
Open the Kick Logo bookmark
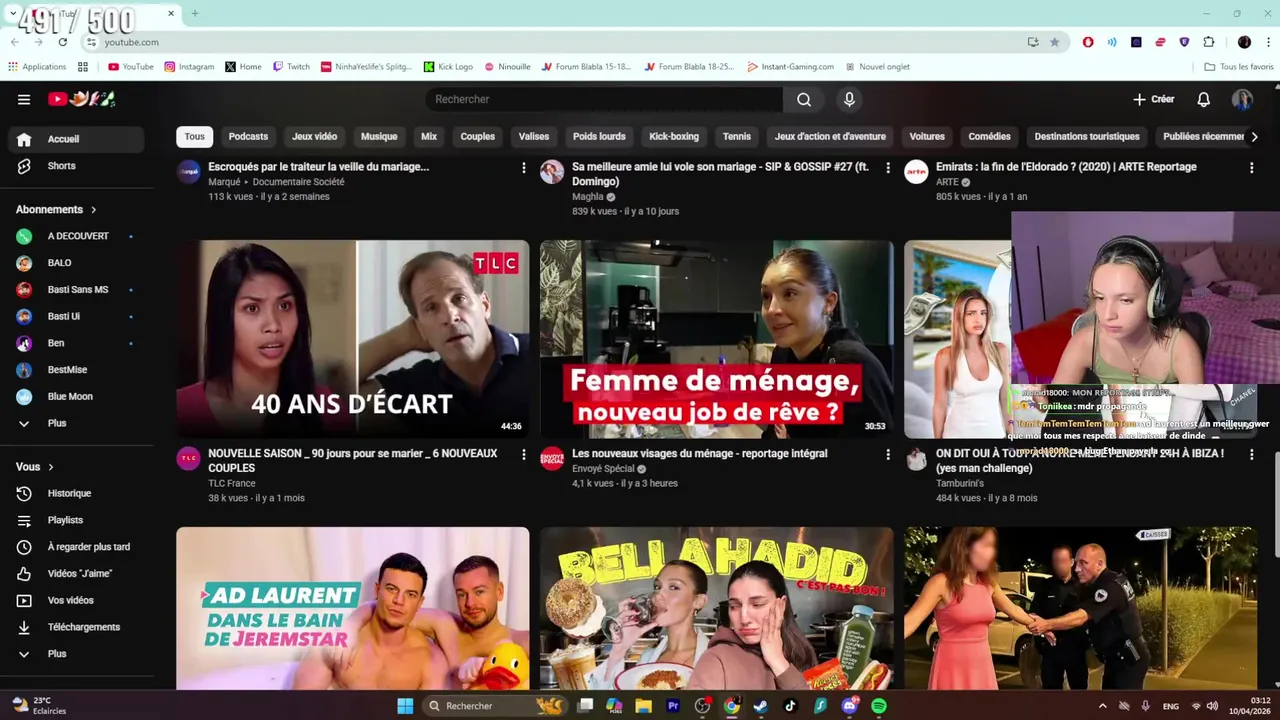448,67
